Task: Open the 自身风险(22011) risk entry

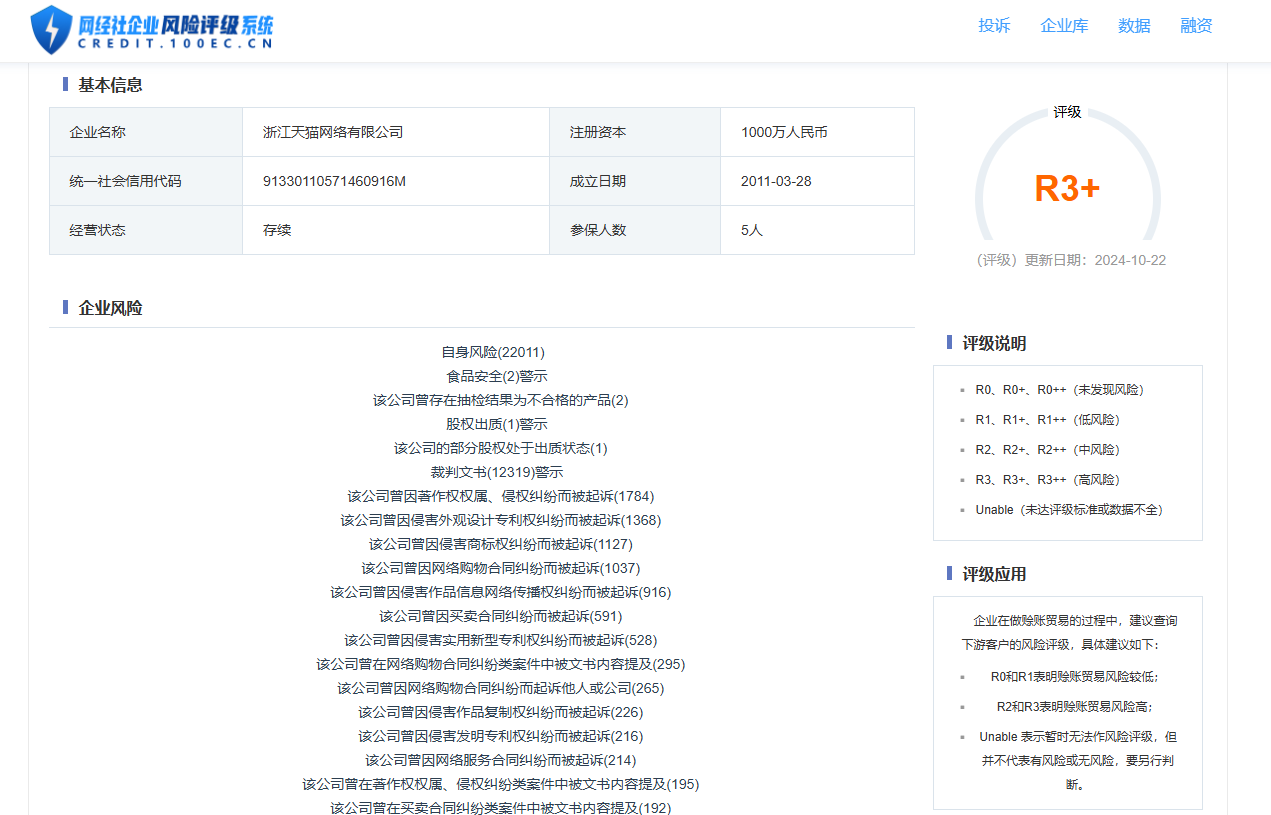Action: [x=493, y=352]
